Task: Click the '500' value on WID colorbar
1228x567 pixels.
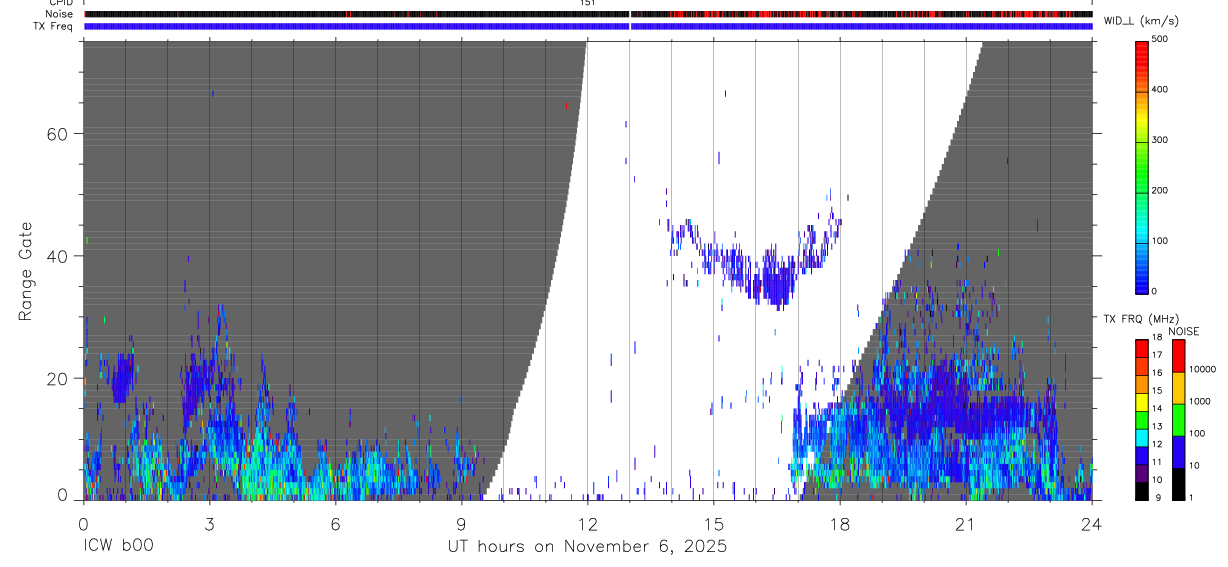Action: [1160, 39]
